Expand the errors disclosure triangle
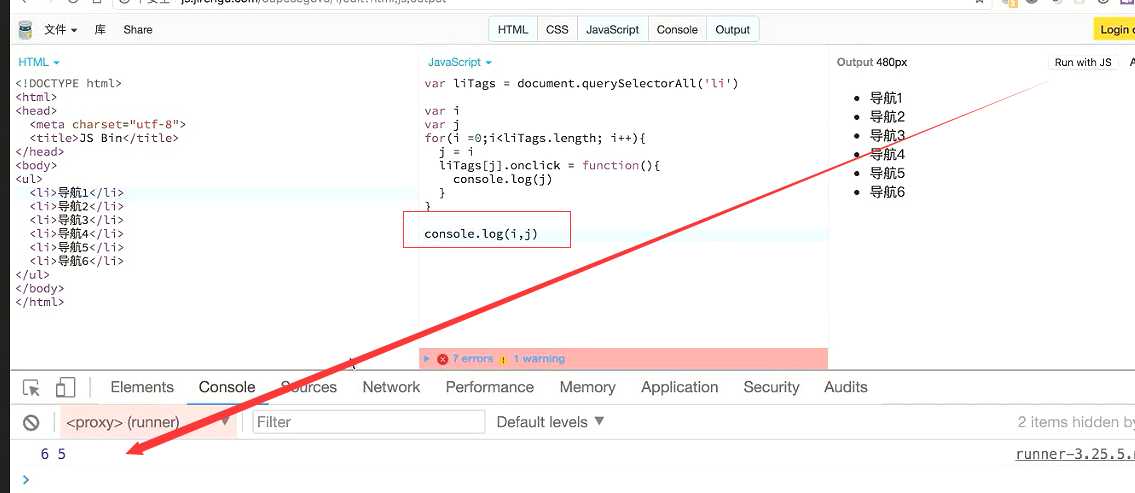The image size is (1135, 493). coord(427,359)
